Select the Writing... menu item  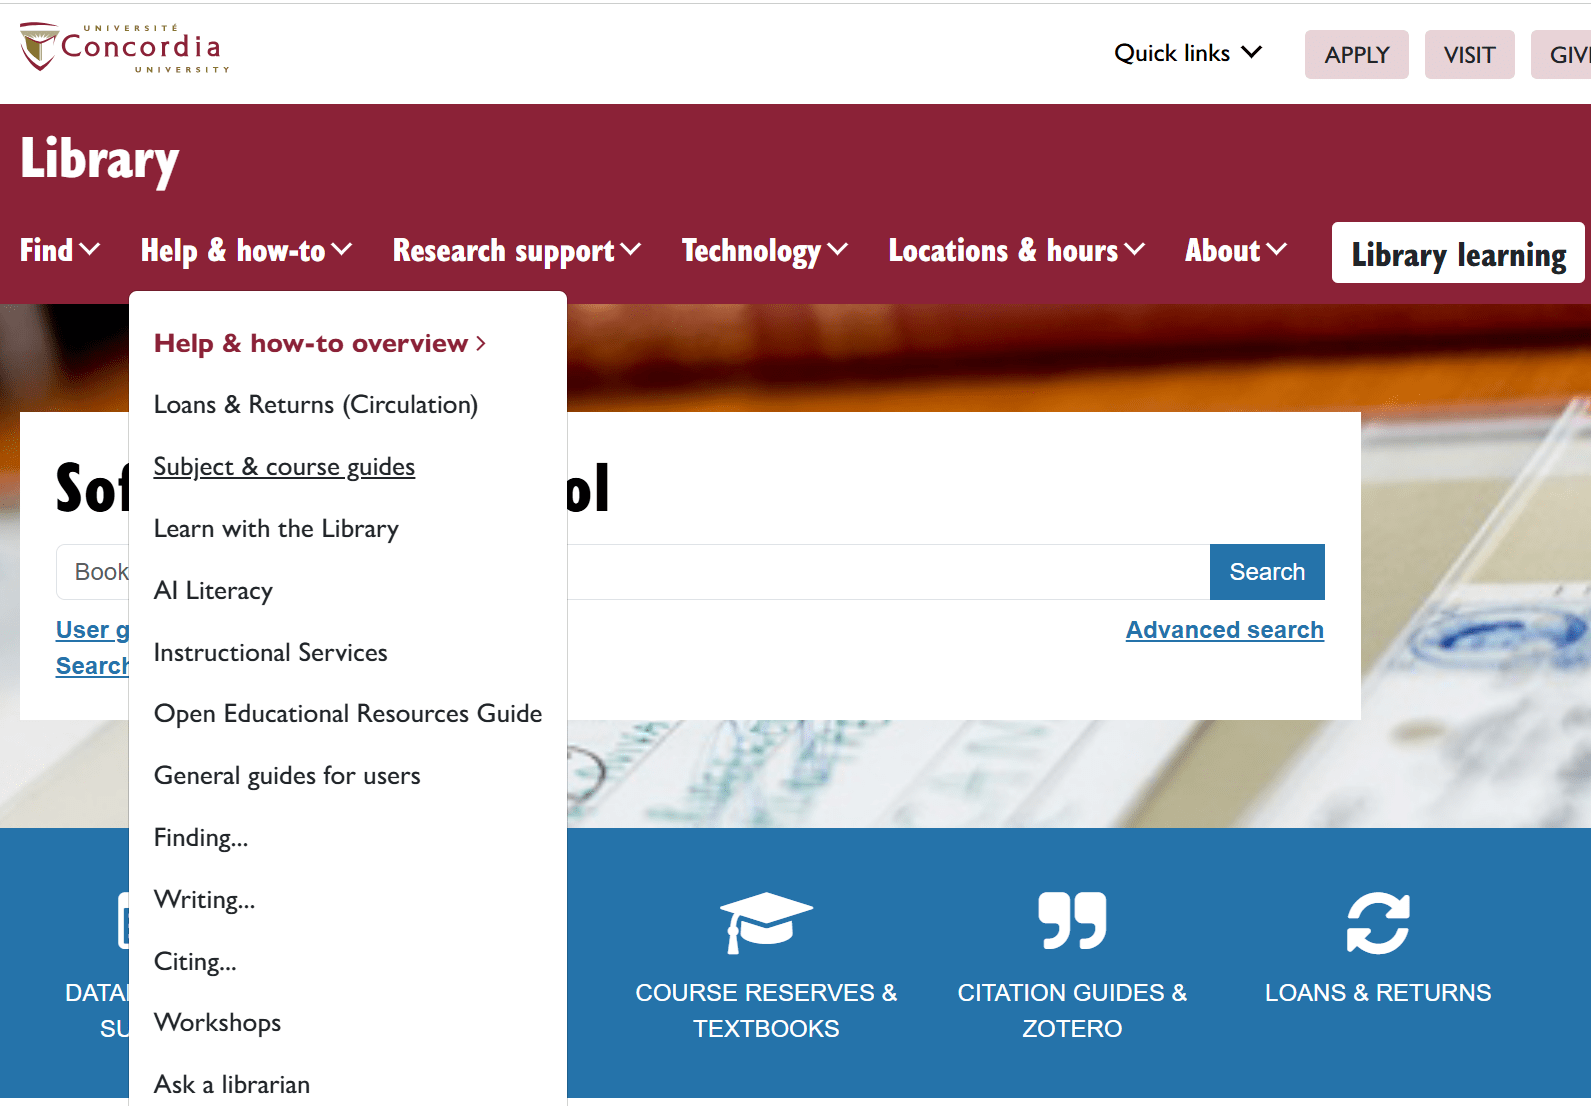tap(204, 899)
